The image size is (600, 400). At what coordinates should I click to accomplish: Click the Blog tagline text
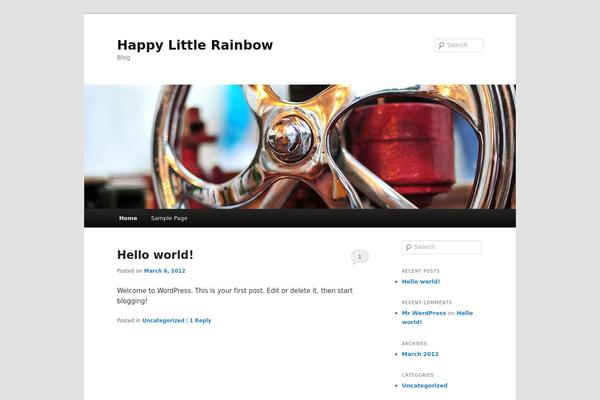click(124, 58)
